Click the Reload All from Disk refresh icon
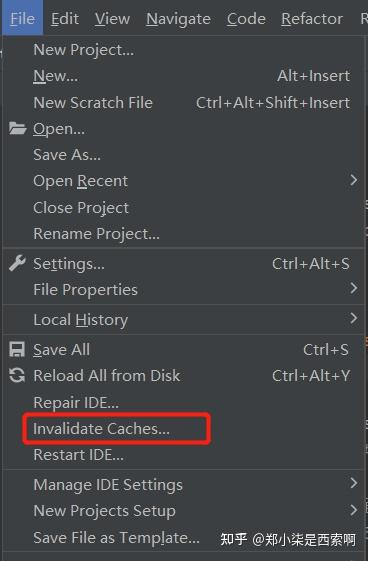The height and width of the screenshot is (561, 368). coord(17,376)
